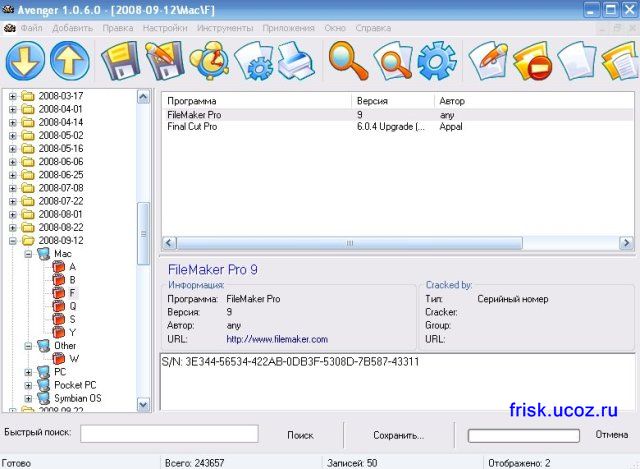Open the Справка menu
Screen dimensions: 640x469
click(x=373, y=28)
